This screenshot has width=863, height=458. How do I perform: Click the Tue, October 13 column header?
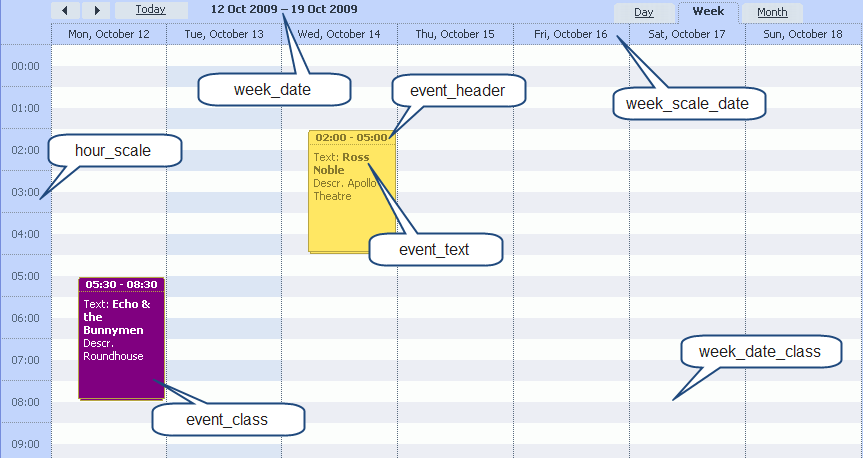[x=224, y=34]
